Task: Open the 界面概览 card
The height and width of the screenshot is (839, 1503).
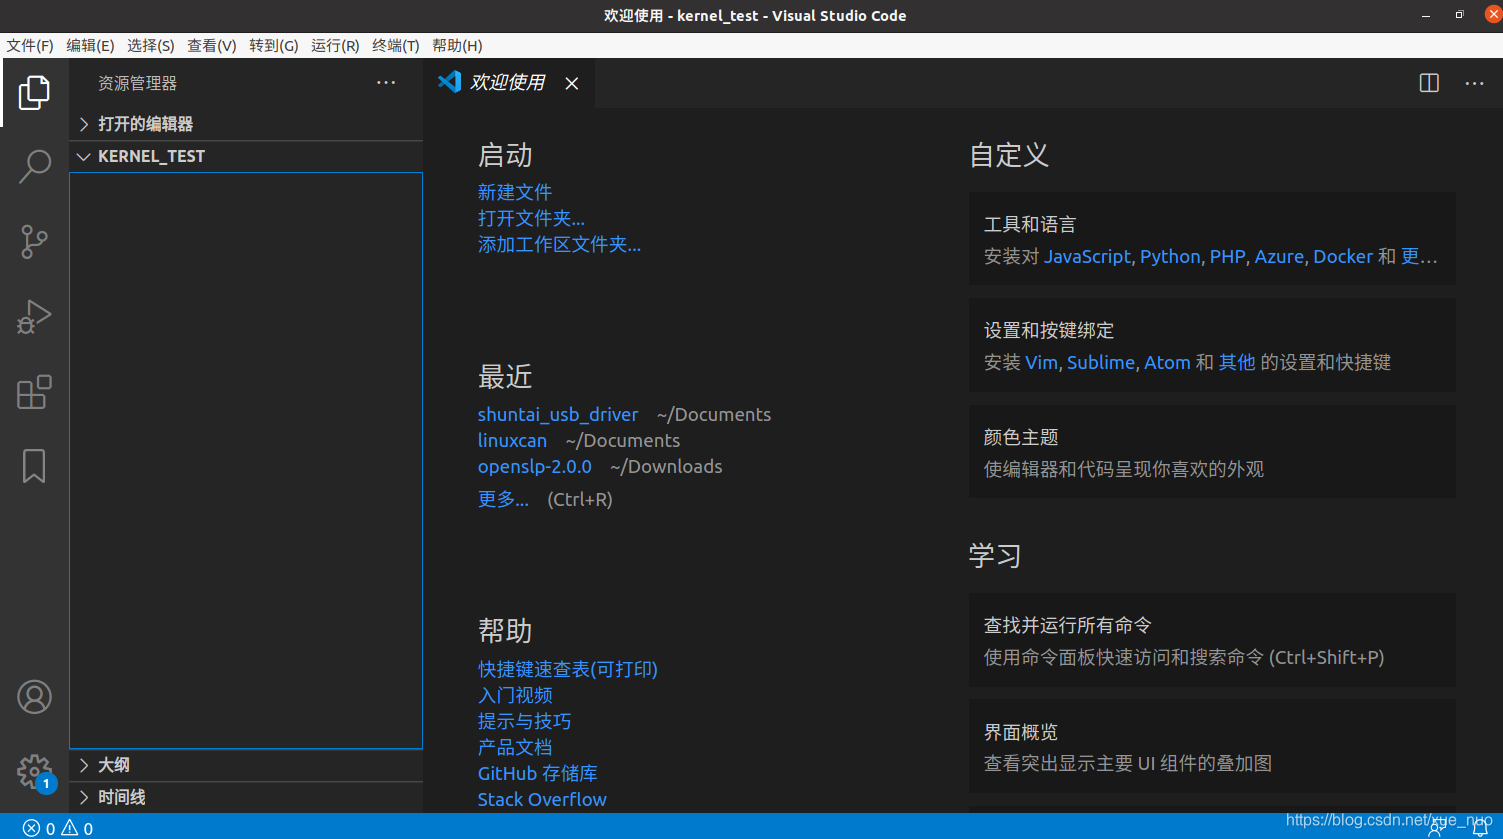Action: pos(1212,747)
